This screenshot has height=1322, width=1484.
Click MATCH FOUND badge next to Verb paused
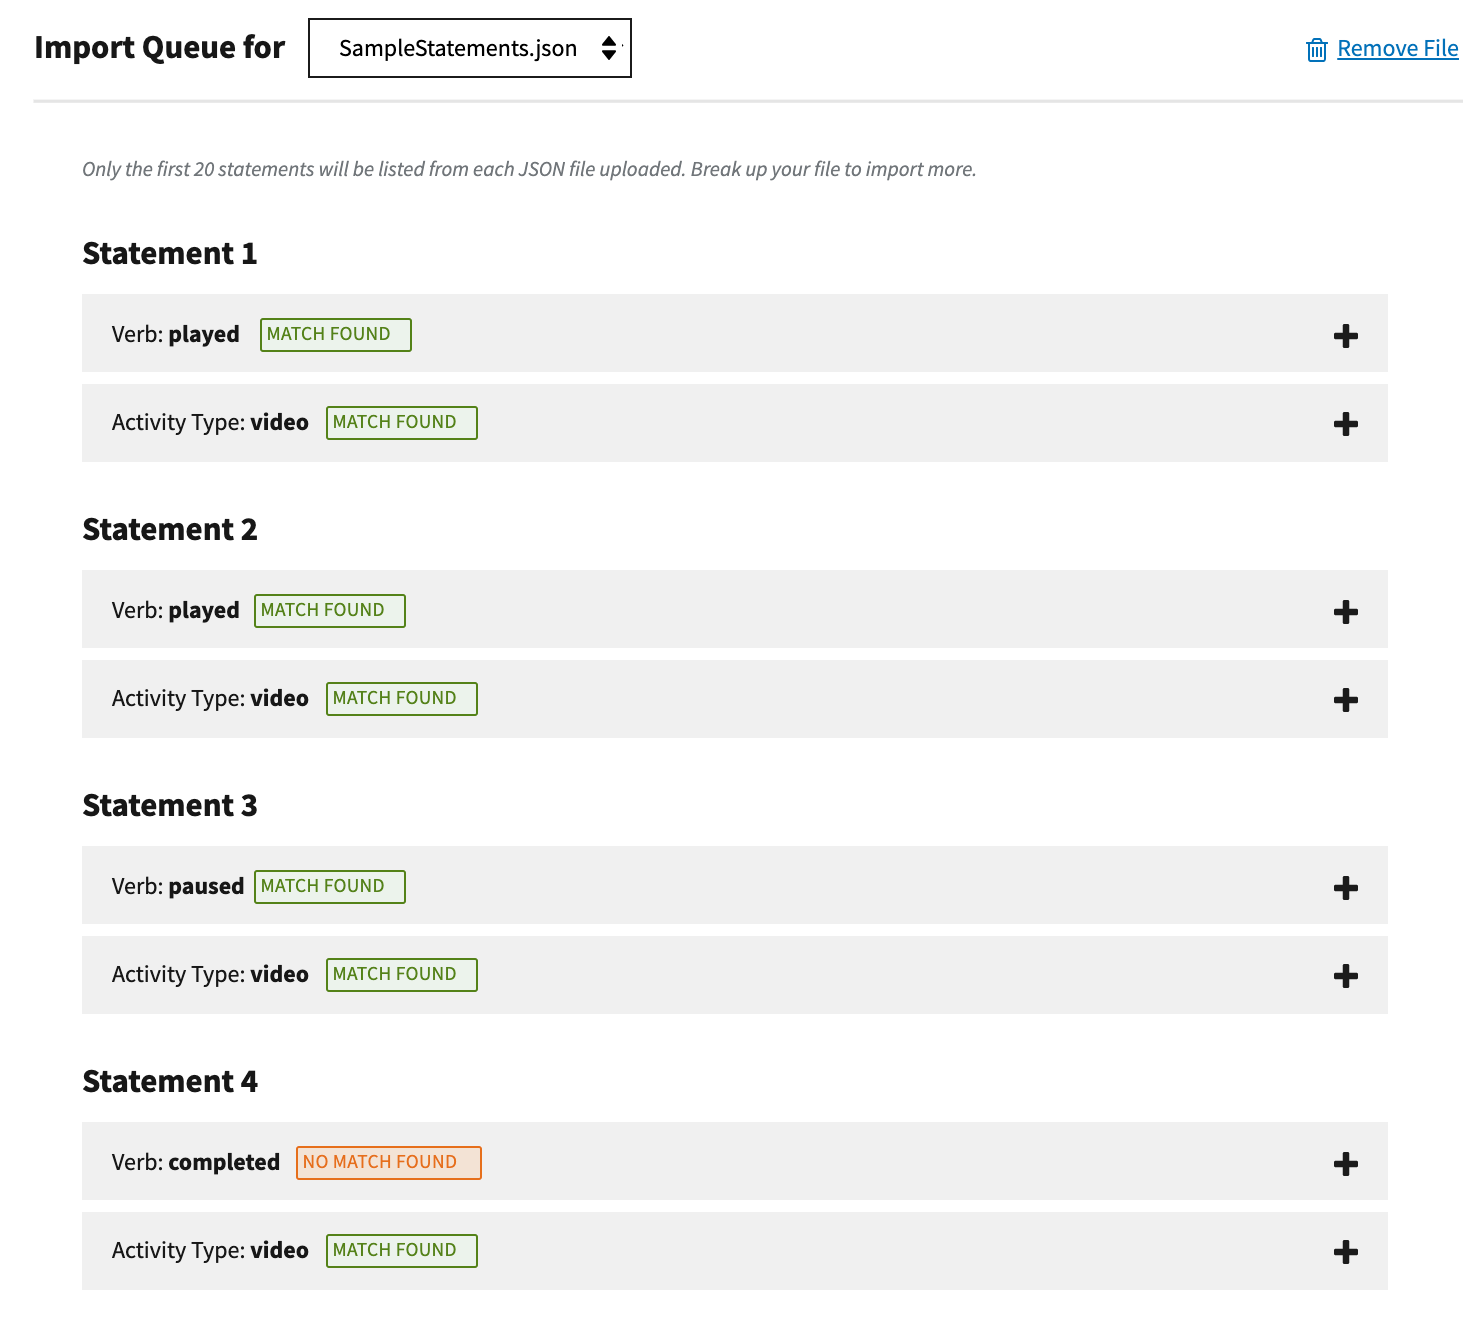329,886
